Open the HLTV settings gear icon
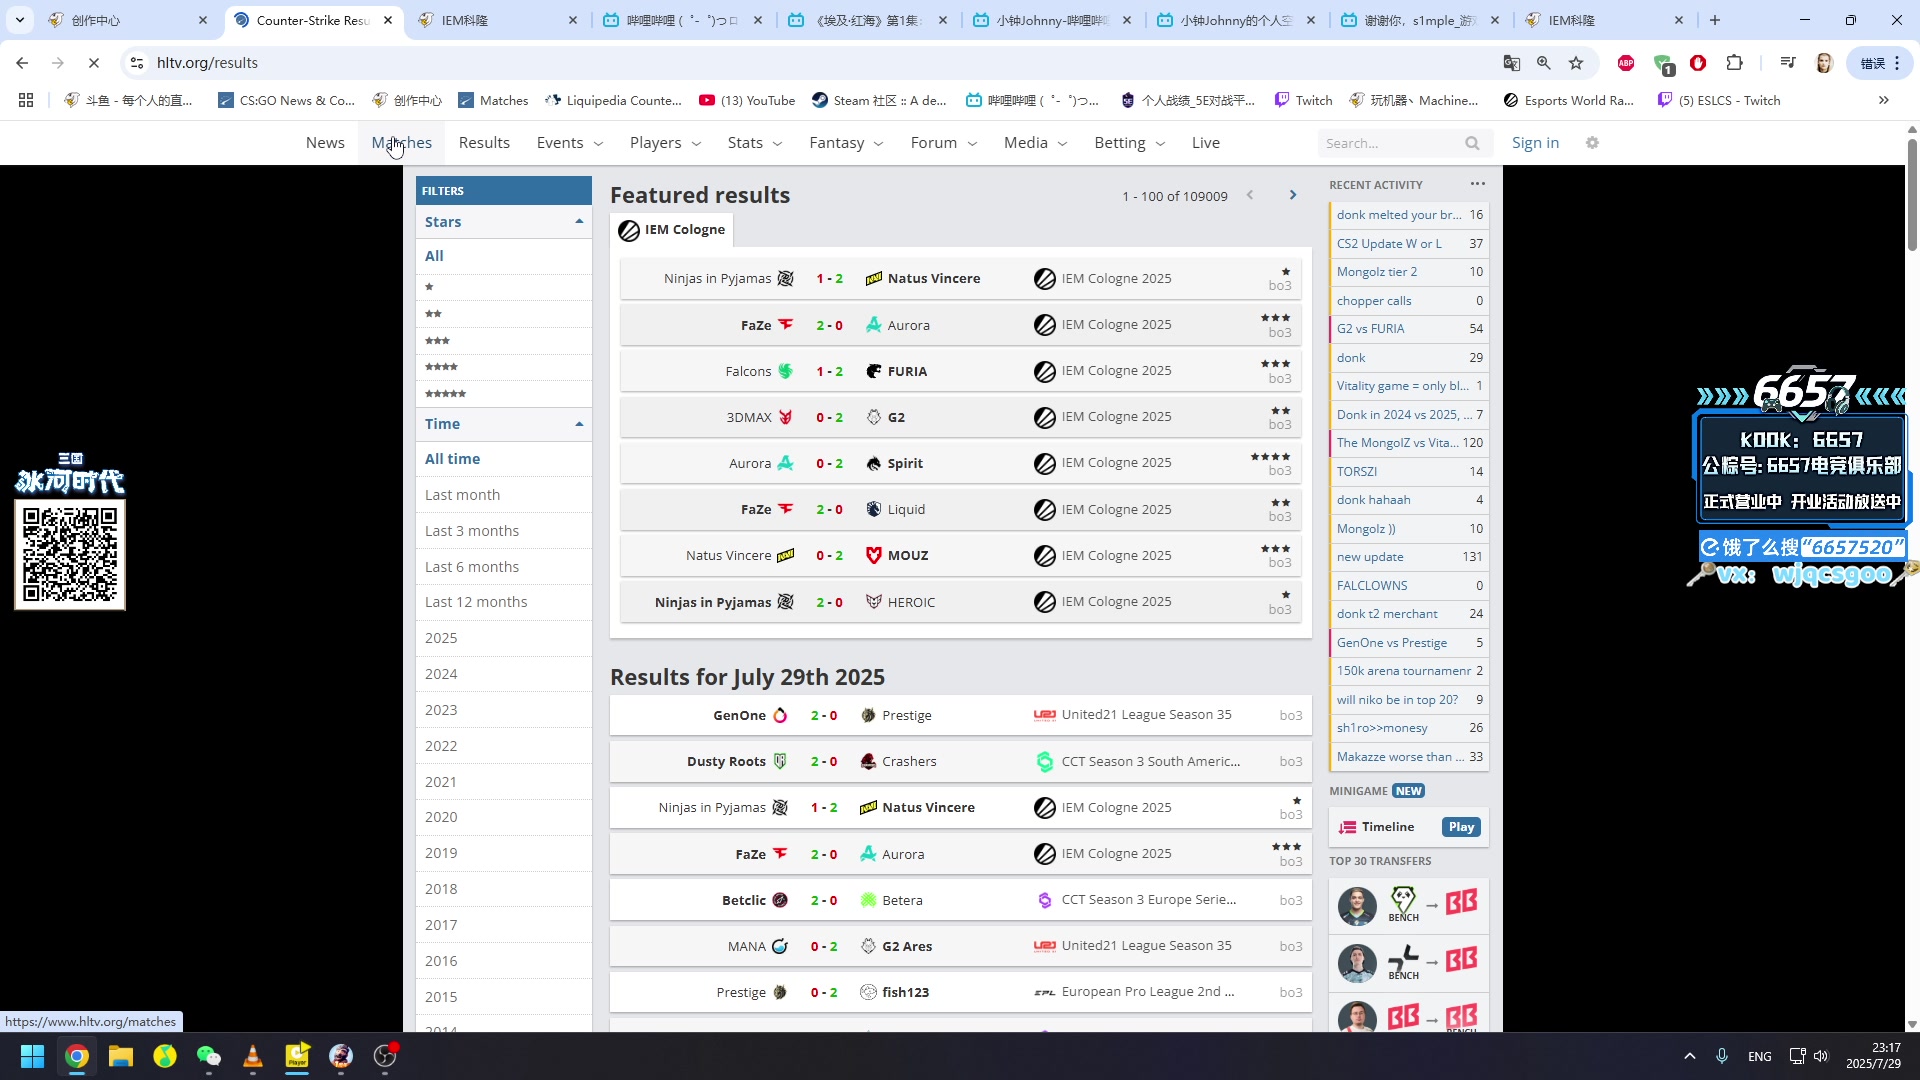This screenshot has width=1920, height=1080. tap(1593, 143)
